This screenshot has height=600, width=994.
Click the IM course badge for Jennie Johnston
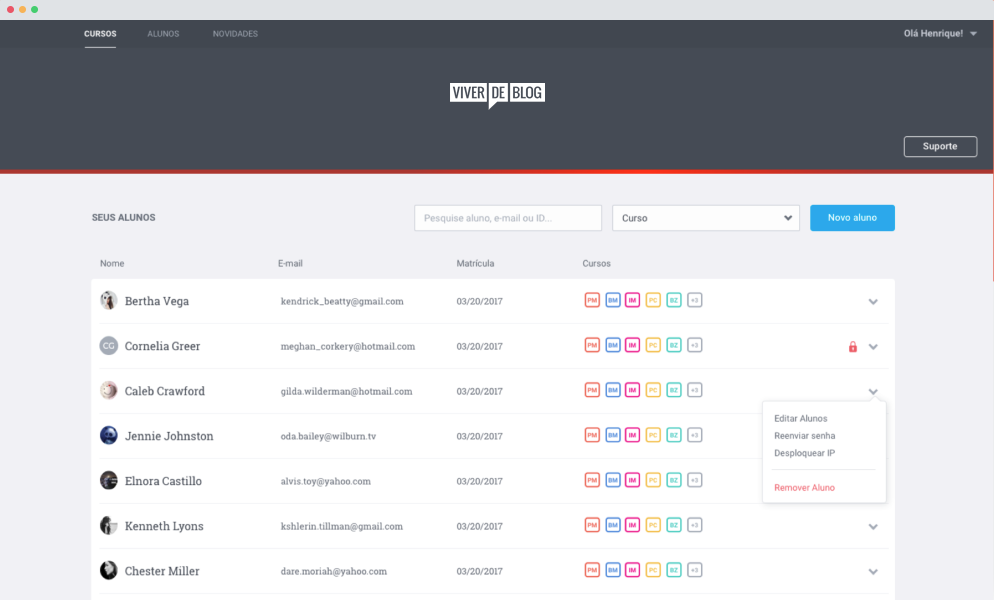(632, 435)
